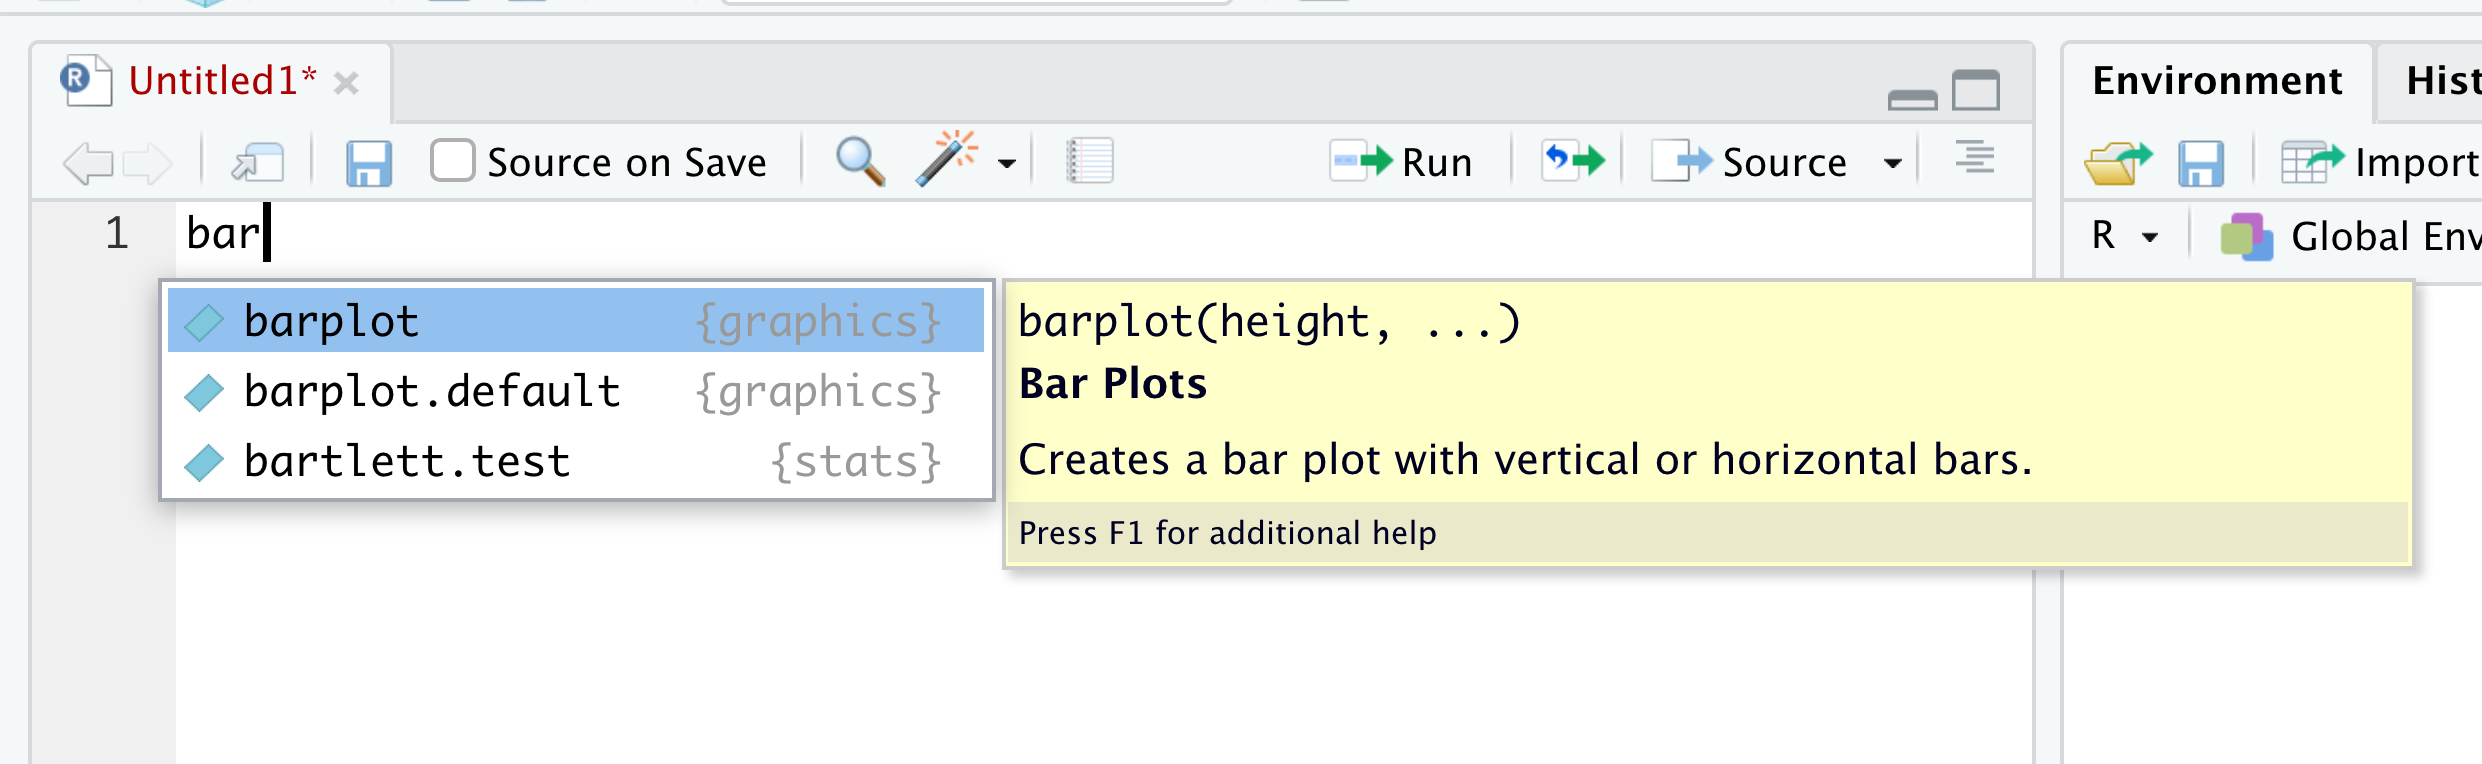Switch to the Environment tab

tap(2216, 81)
